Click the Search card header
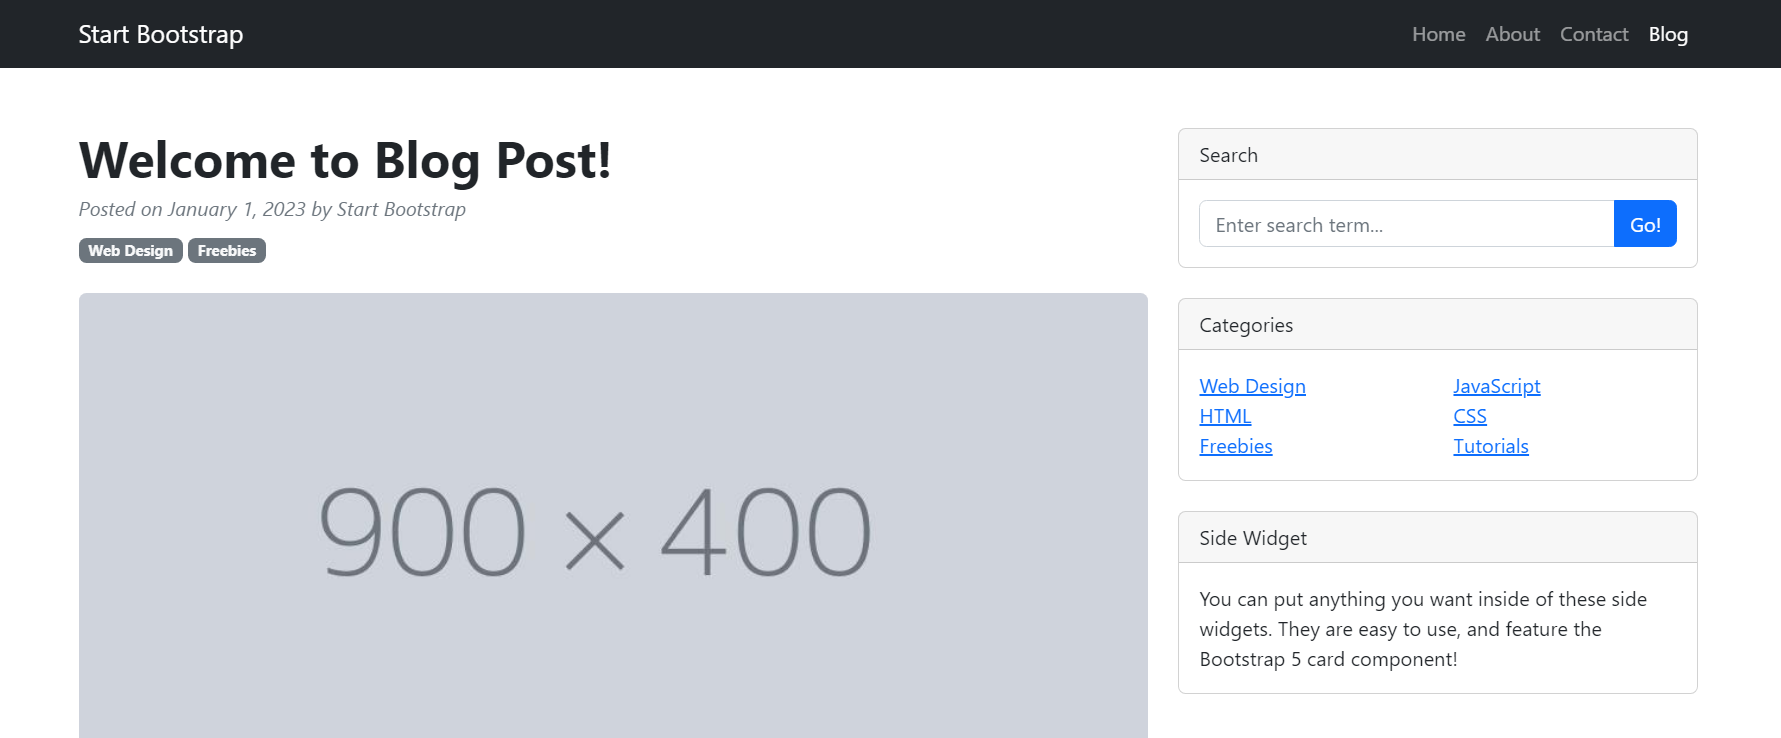The height and width of the screenshot is (738, 1781). (x=1438, y=154)
